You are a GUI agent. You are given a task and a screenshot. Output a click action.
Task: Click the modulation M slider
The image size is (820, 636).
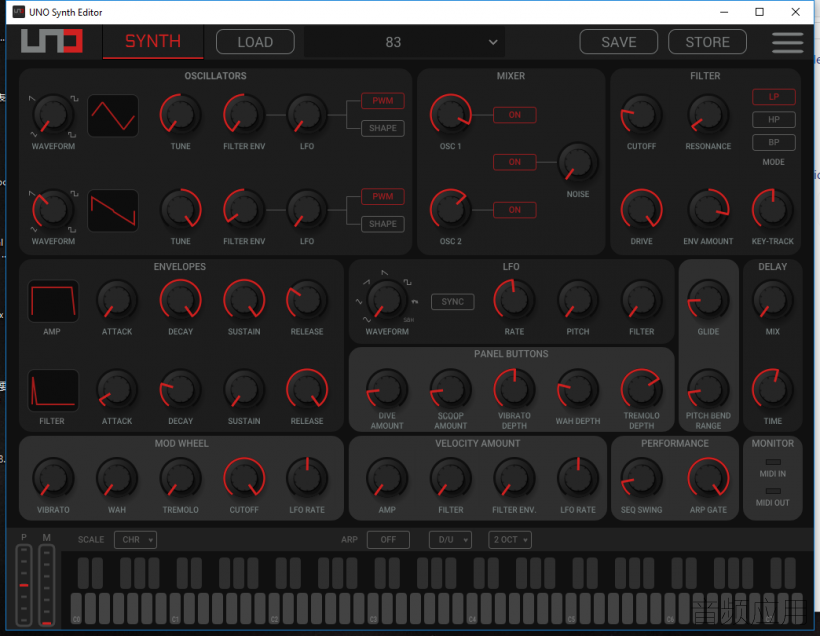click(x=47, y=585)
